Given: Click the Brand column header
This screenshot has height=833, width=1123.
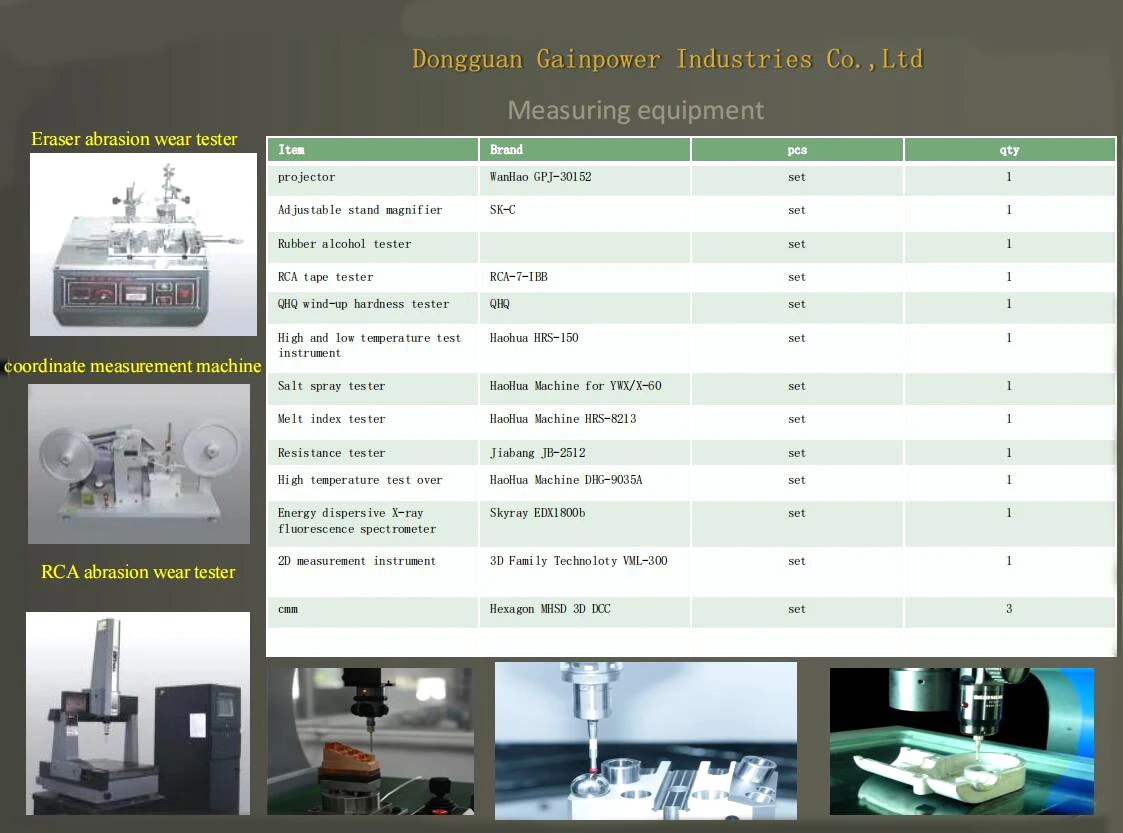Looking at the screenshot, I should coord(506,150).
